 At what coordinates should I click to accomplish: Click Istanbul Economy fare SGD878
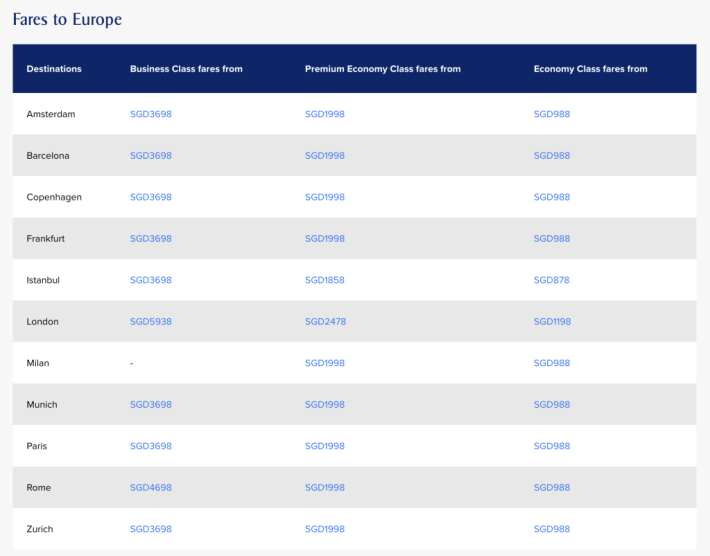[x=551, y=280]
